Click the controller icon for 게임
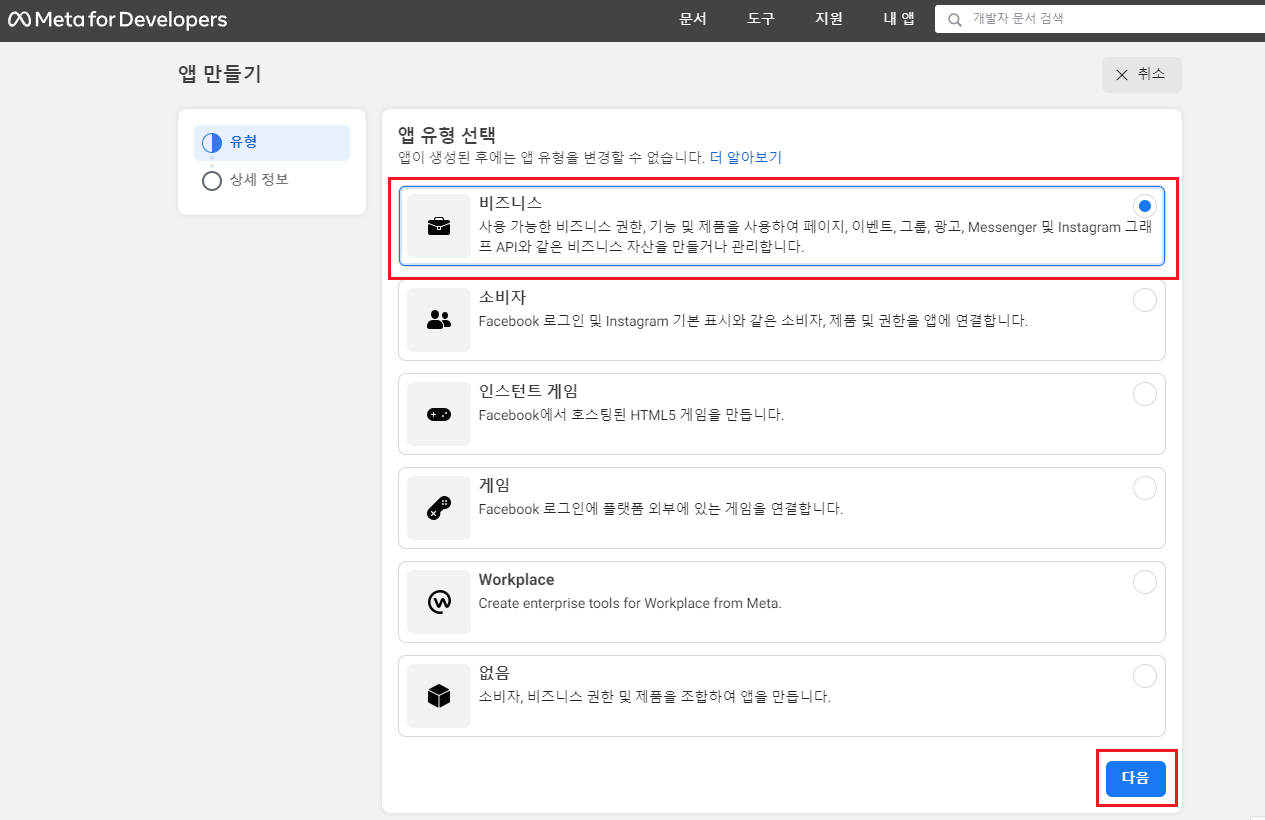 pyautogui.click(x=439, y=508)
